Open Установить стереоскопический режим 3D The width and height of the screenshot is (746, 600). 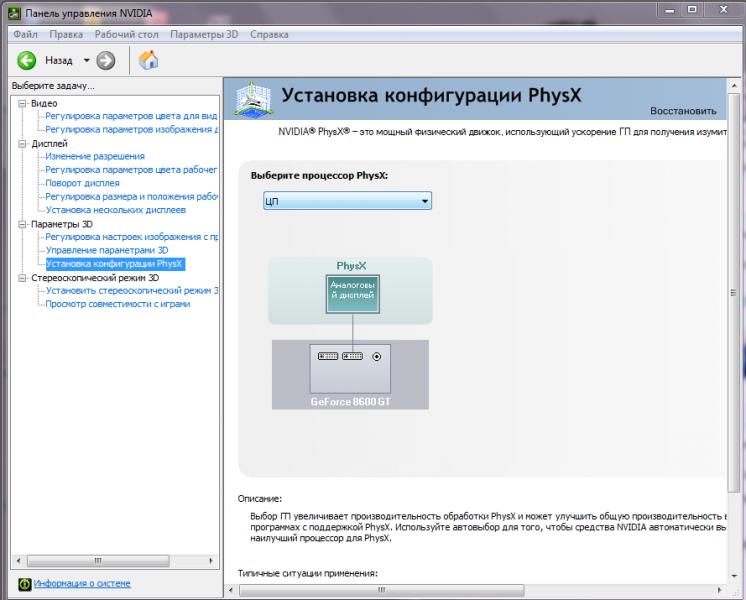point(132,290)
